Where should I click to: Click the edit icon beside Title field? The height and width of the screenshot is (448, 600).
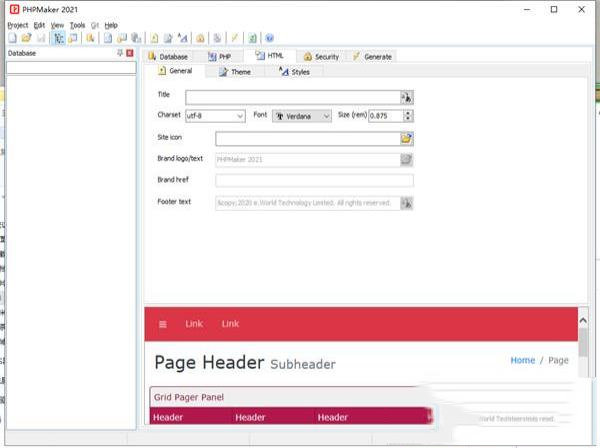point(406,96)
